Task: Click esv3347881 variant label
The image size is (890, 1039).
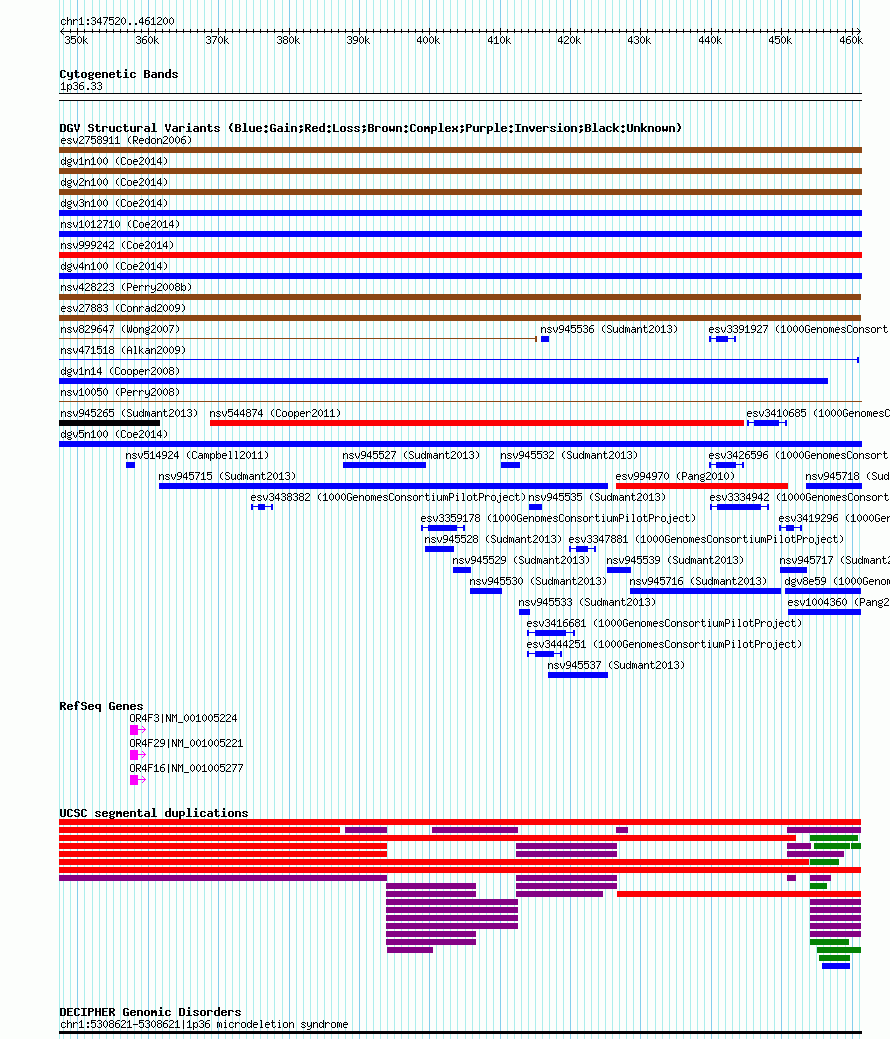Action: (706, 539)
